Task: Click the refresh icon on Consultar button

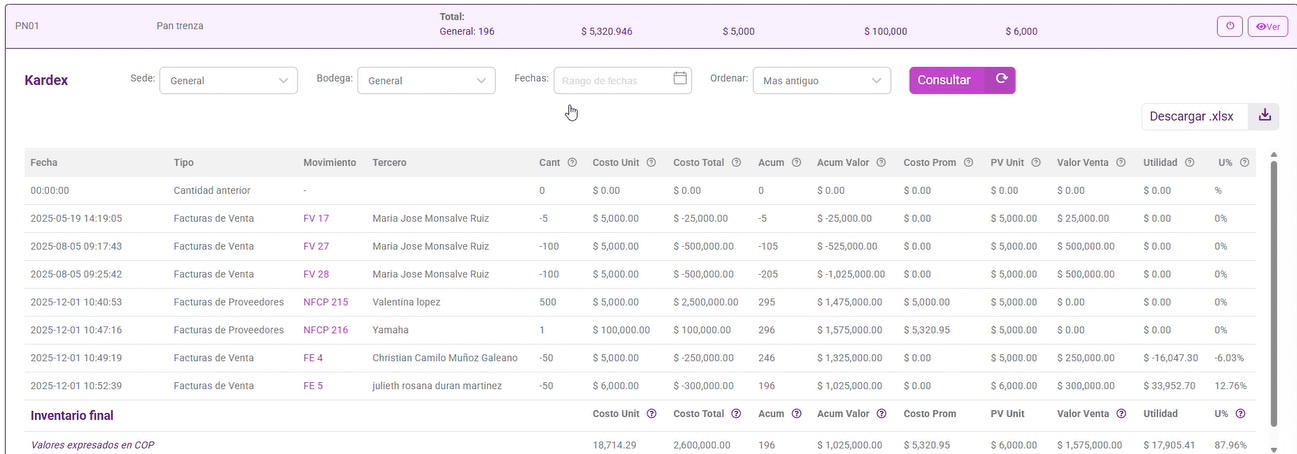Action: click(x=1000, y=80)
